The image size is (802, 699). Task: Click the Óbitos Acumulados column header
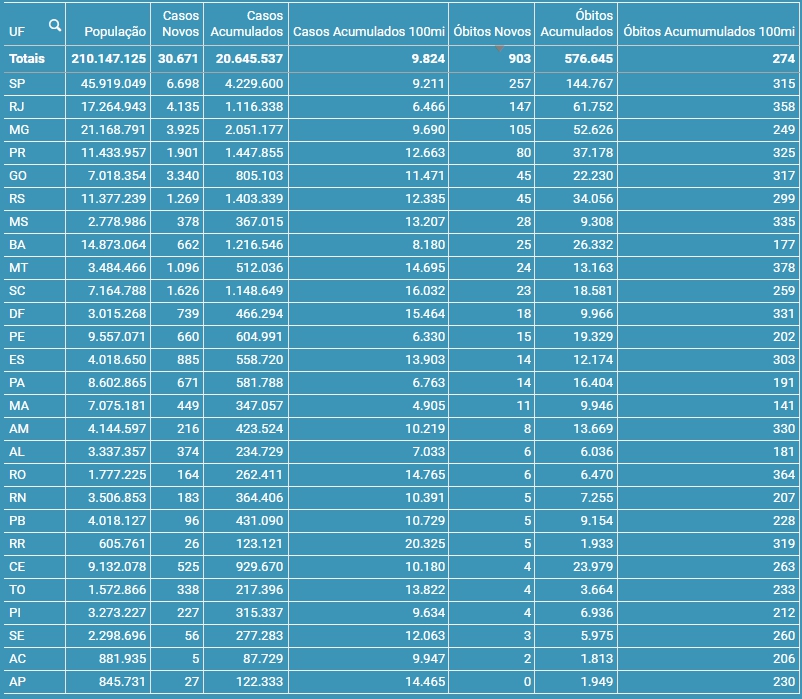click(x=576, y=24)
